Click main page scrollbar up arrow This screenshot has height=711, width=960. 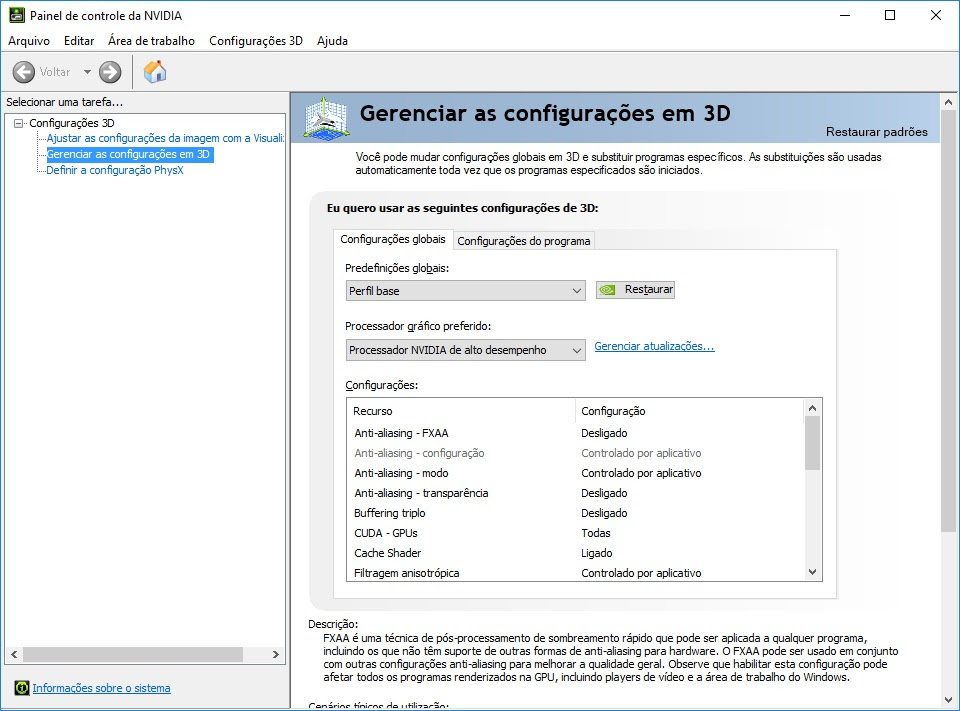(x=948, y=102)
